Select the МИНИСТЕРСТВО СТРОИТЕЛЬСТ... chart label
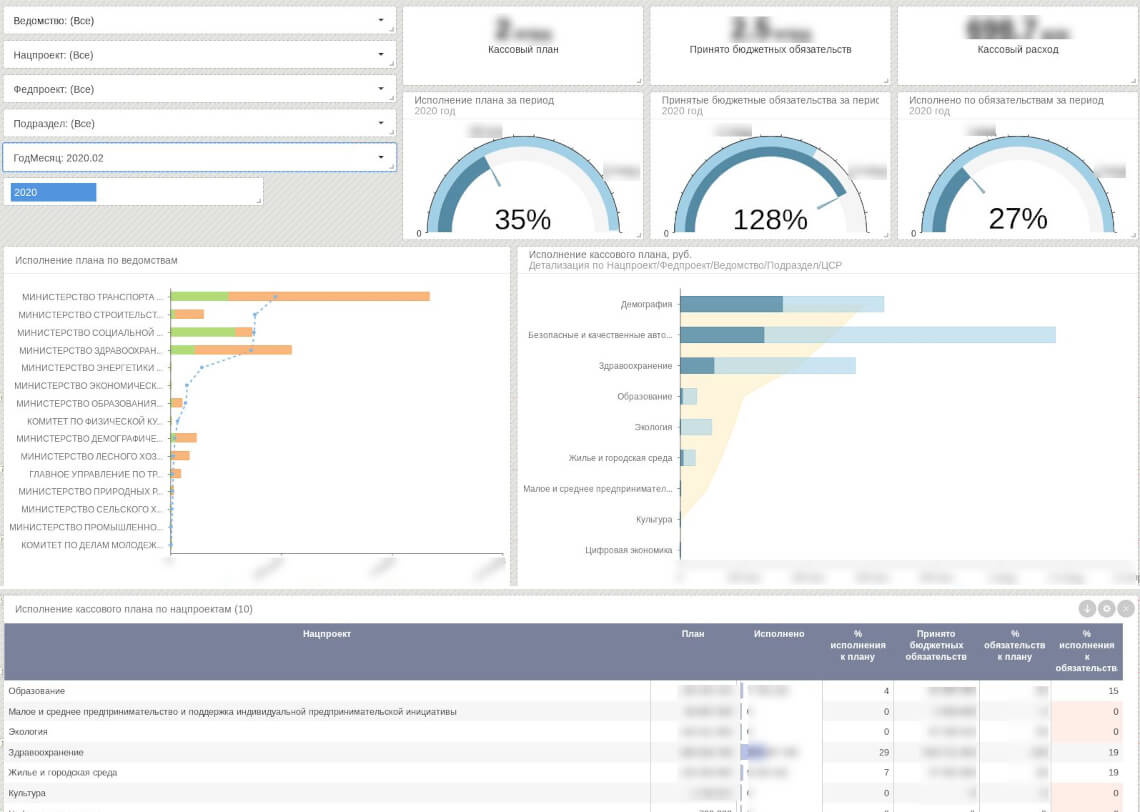This screenshot has height=812, width=1140. pyautogui.click(x=90, y=315)
